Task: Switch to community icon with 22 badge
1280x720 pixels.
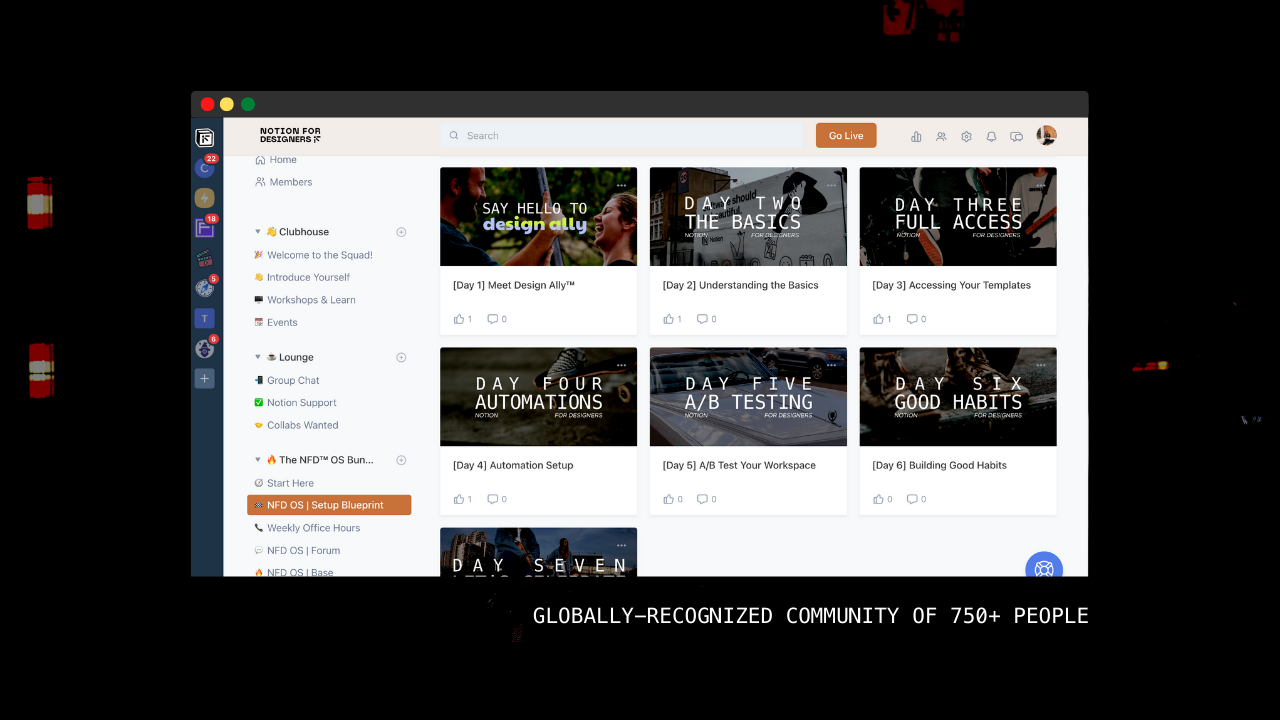Action: pyautogui.click(x=205, y=168)
